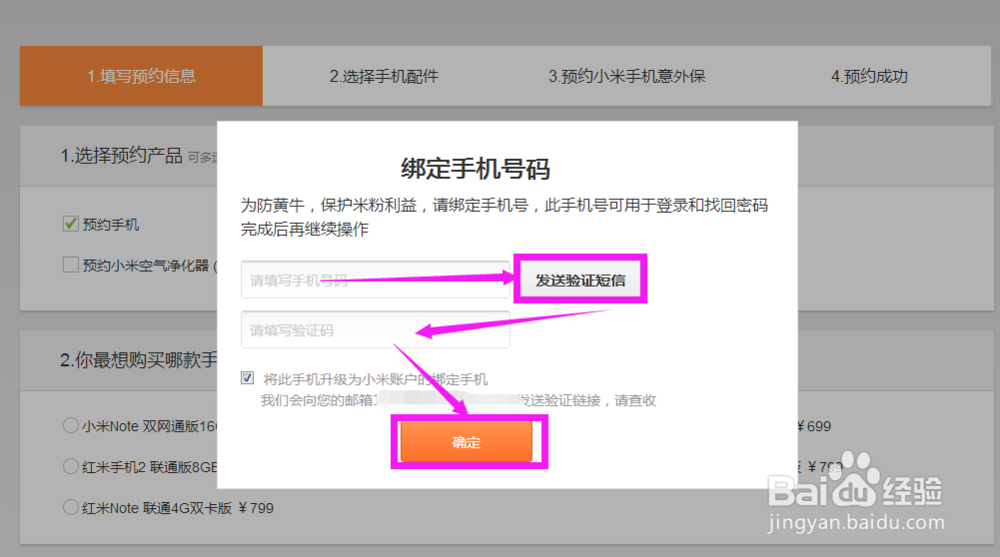
Task: Open the 2.选择手机配件 step tab
Action: (384, 76)
